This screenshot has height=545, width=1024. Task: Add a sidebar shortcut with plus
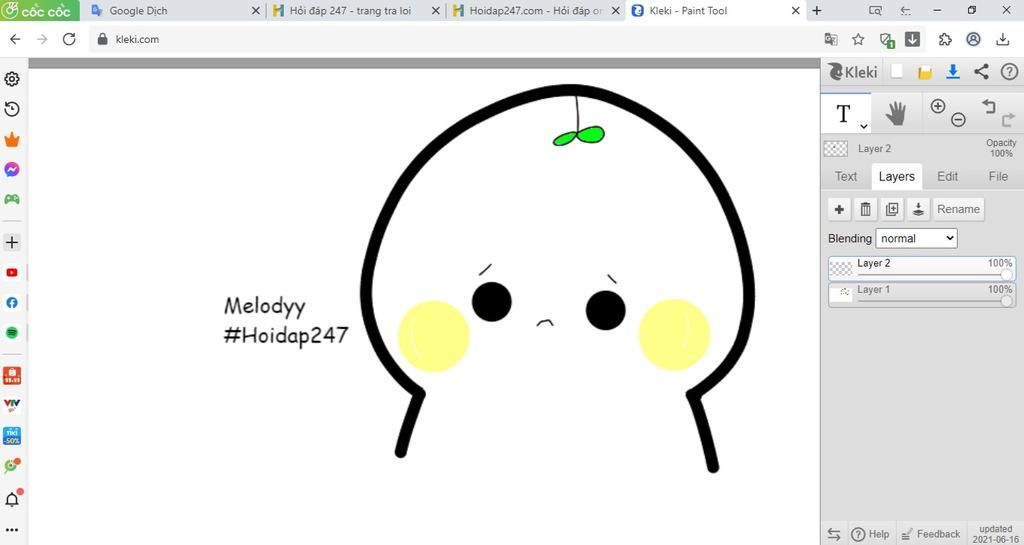[12, 242]
